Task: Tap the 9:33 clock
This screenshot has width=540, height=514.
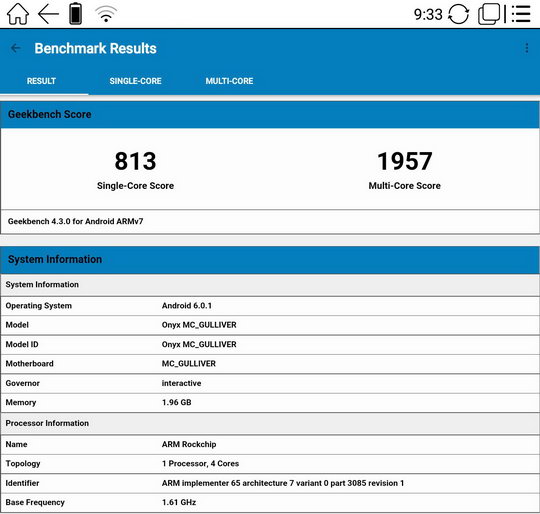Action: pyautogui.click(x=428, y=14)
